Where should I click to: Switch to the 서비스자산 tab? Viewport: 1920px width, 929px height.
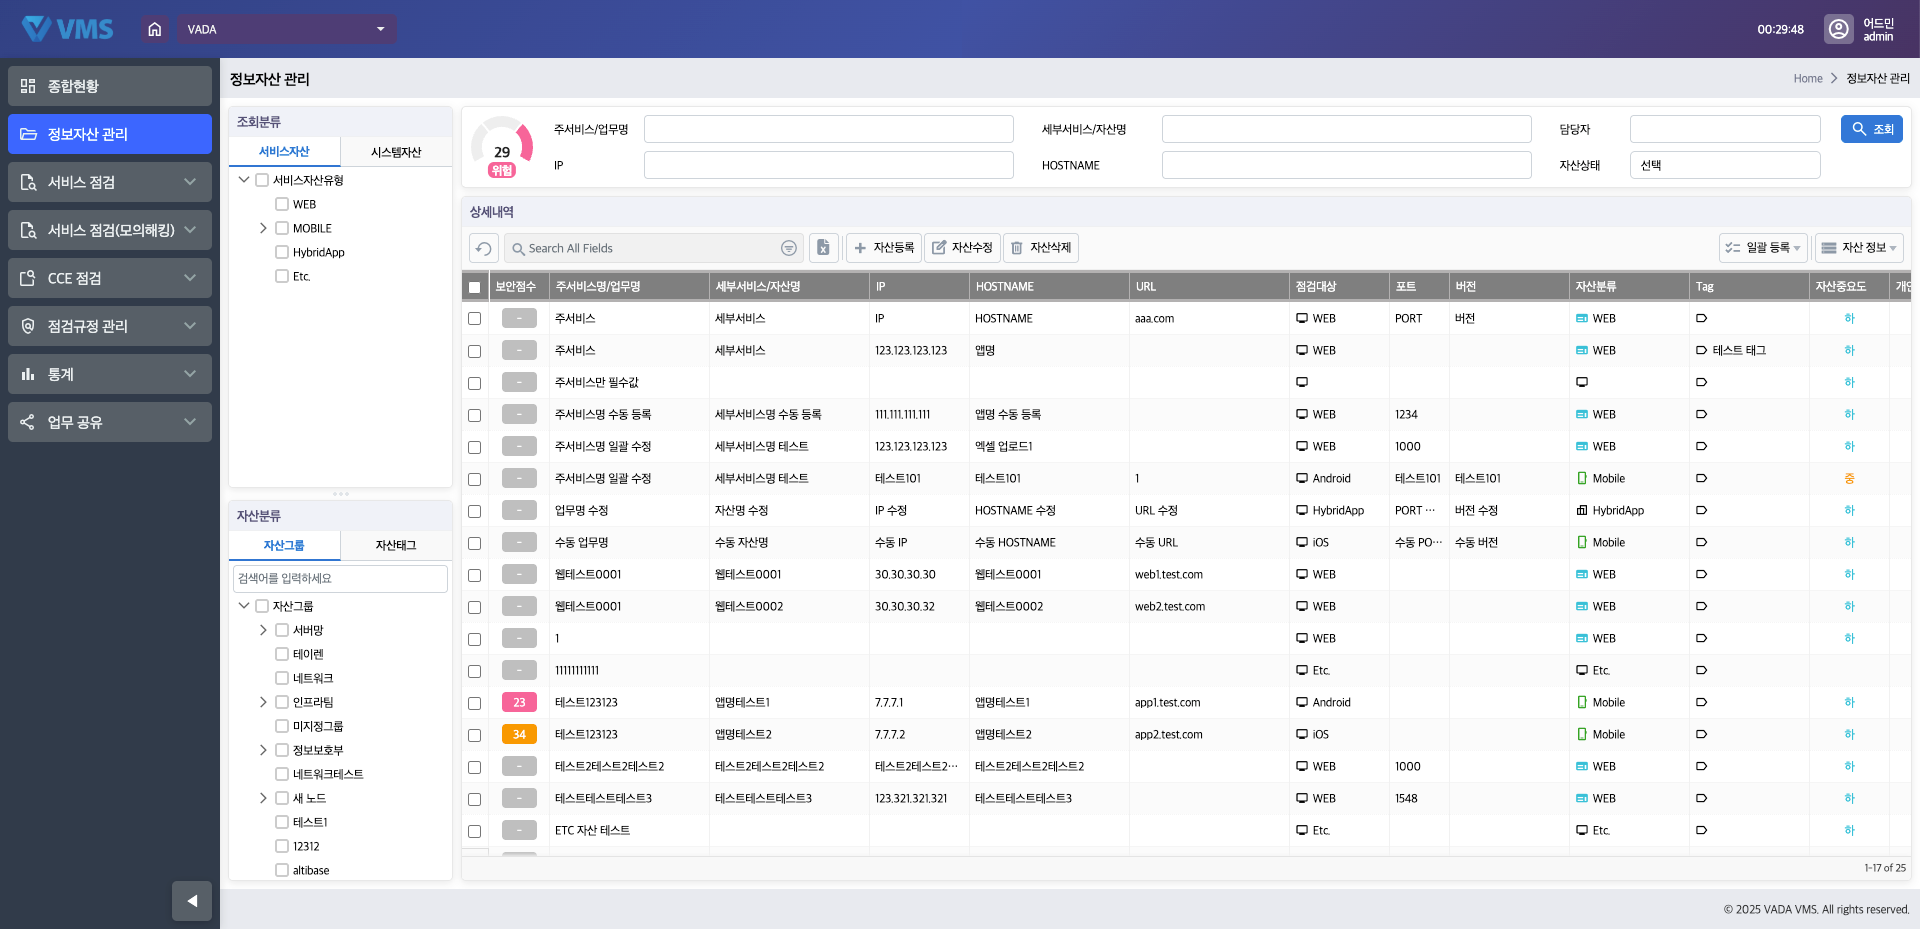[x=285, y=152]
